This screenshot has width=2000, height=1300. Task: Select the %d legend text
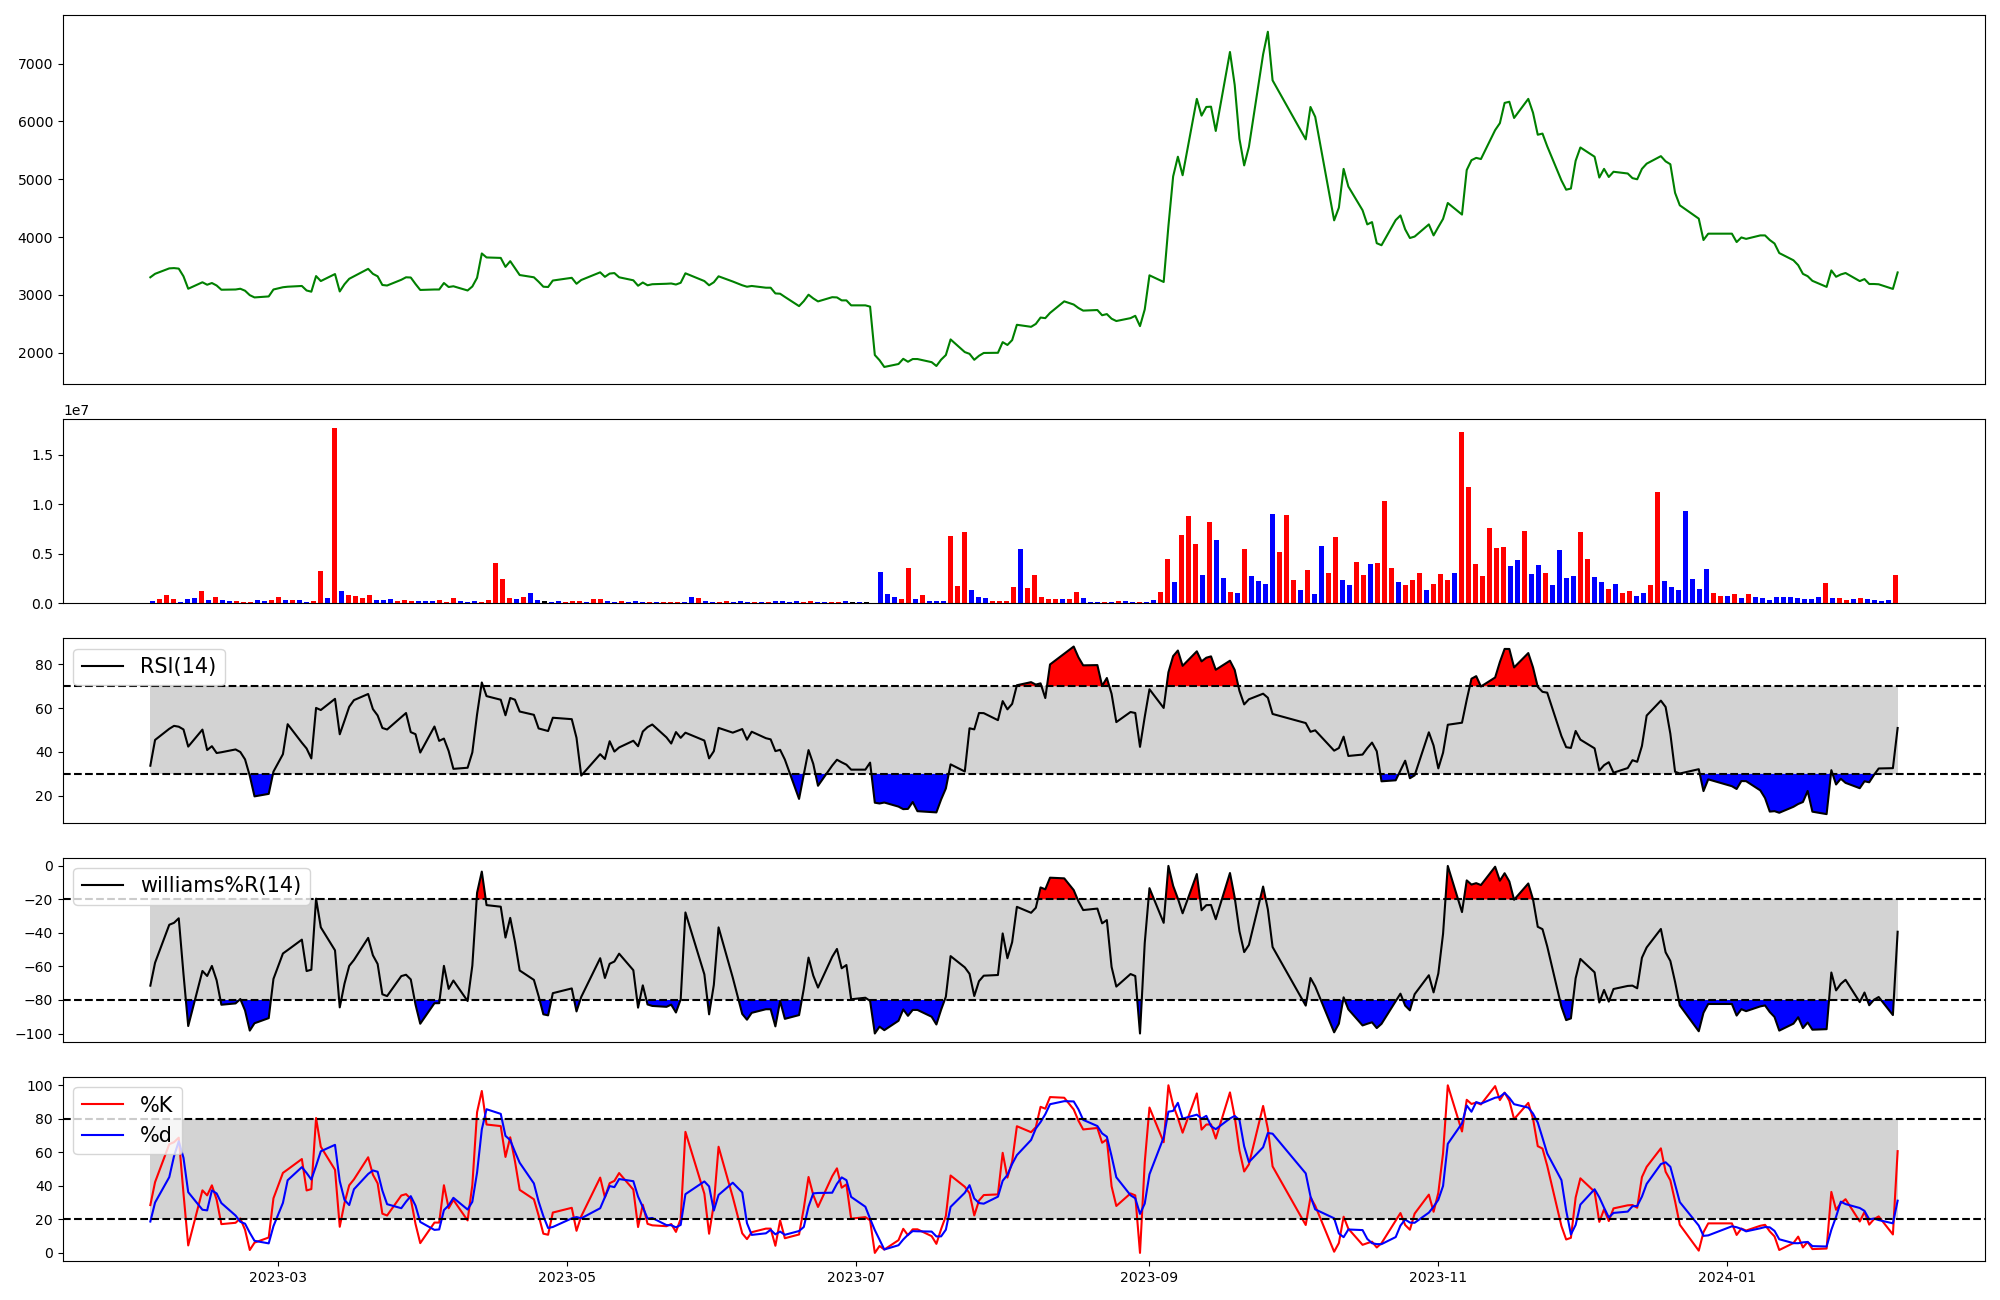pyautogui.click(x=156, y=1135)
